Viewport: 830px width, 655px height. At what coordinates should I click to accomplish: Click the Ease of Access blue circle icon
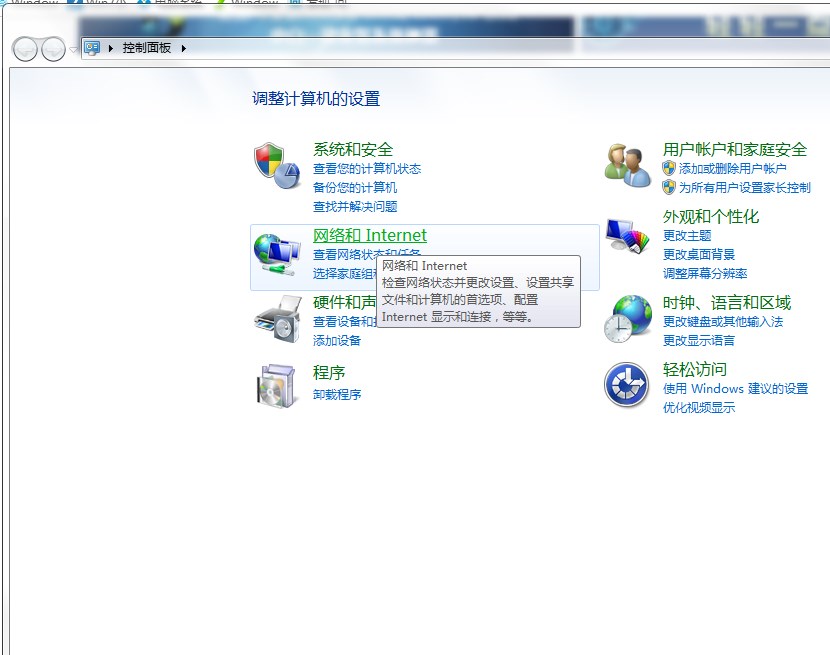[627, 384]
